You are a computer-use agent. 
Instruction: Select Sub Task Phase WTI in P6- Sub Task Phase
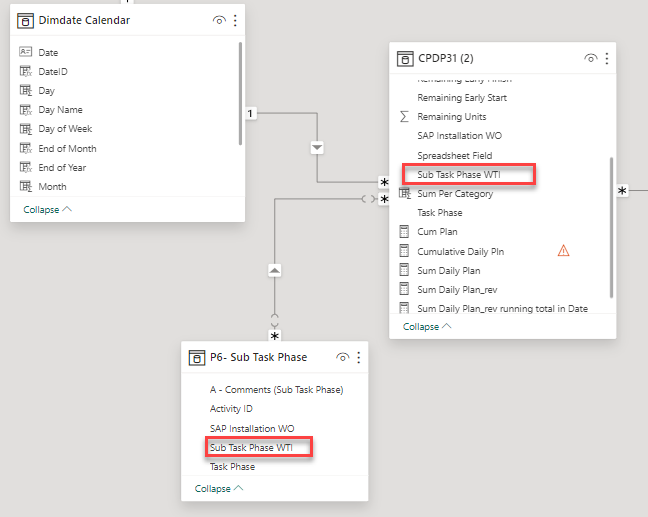pyautogui.click(x=251, y=448)
